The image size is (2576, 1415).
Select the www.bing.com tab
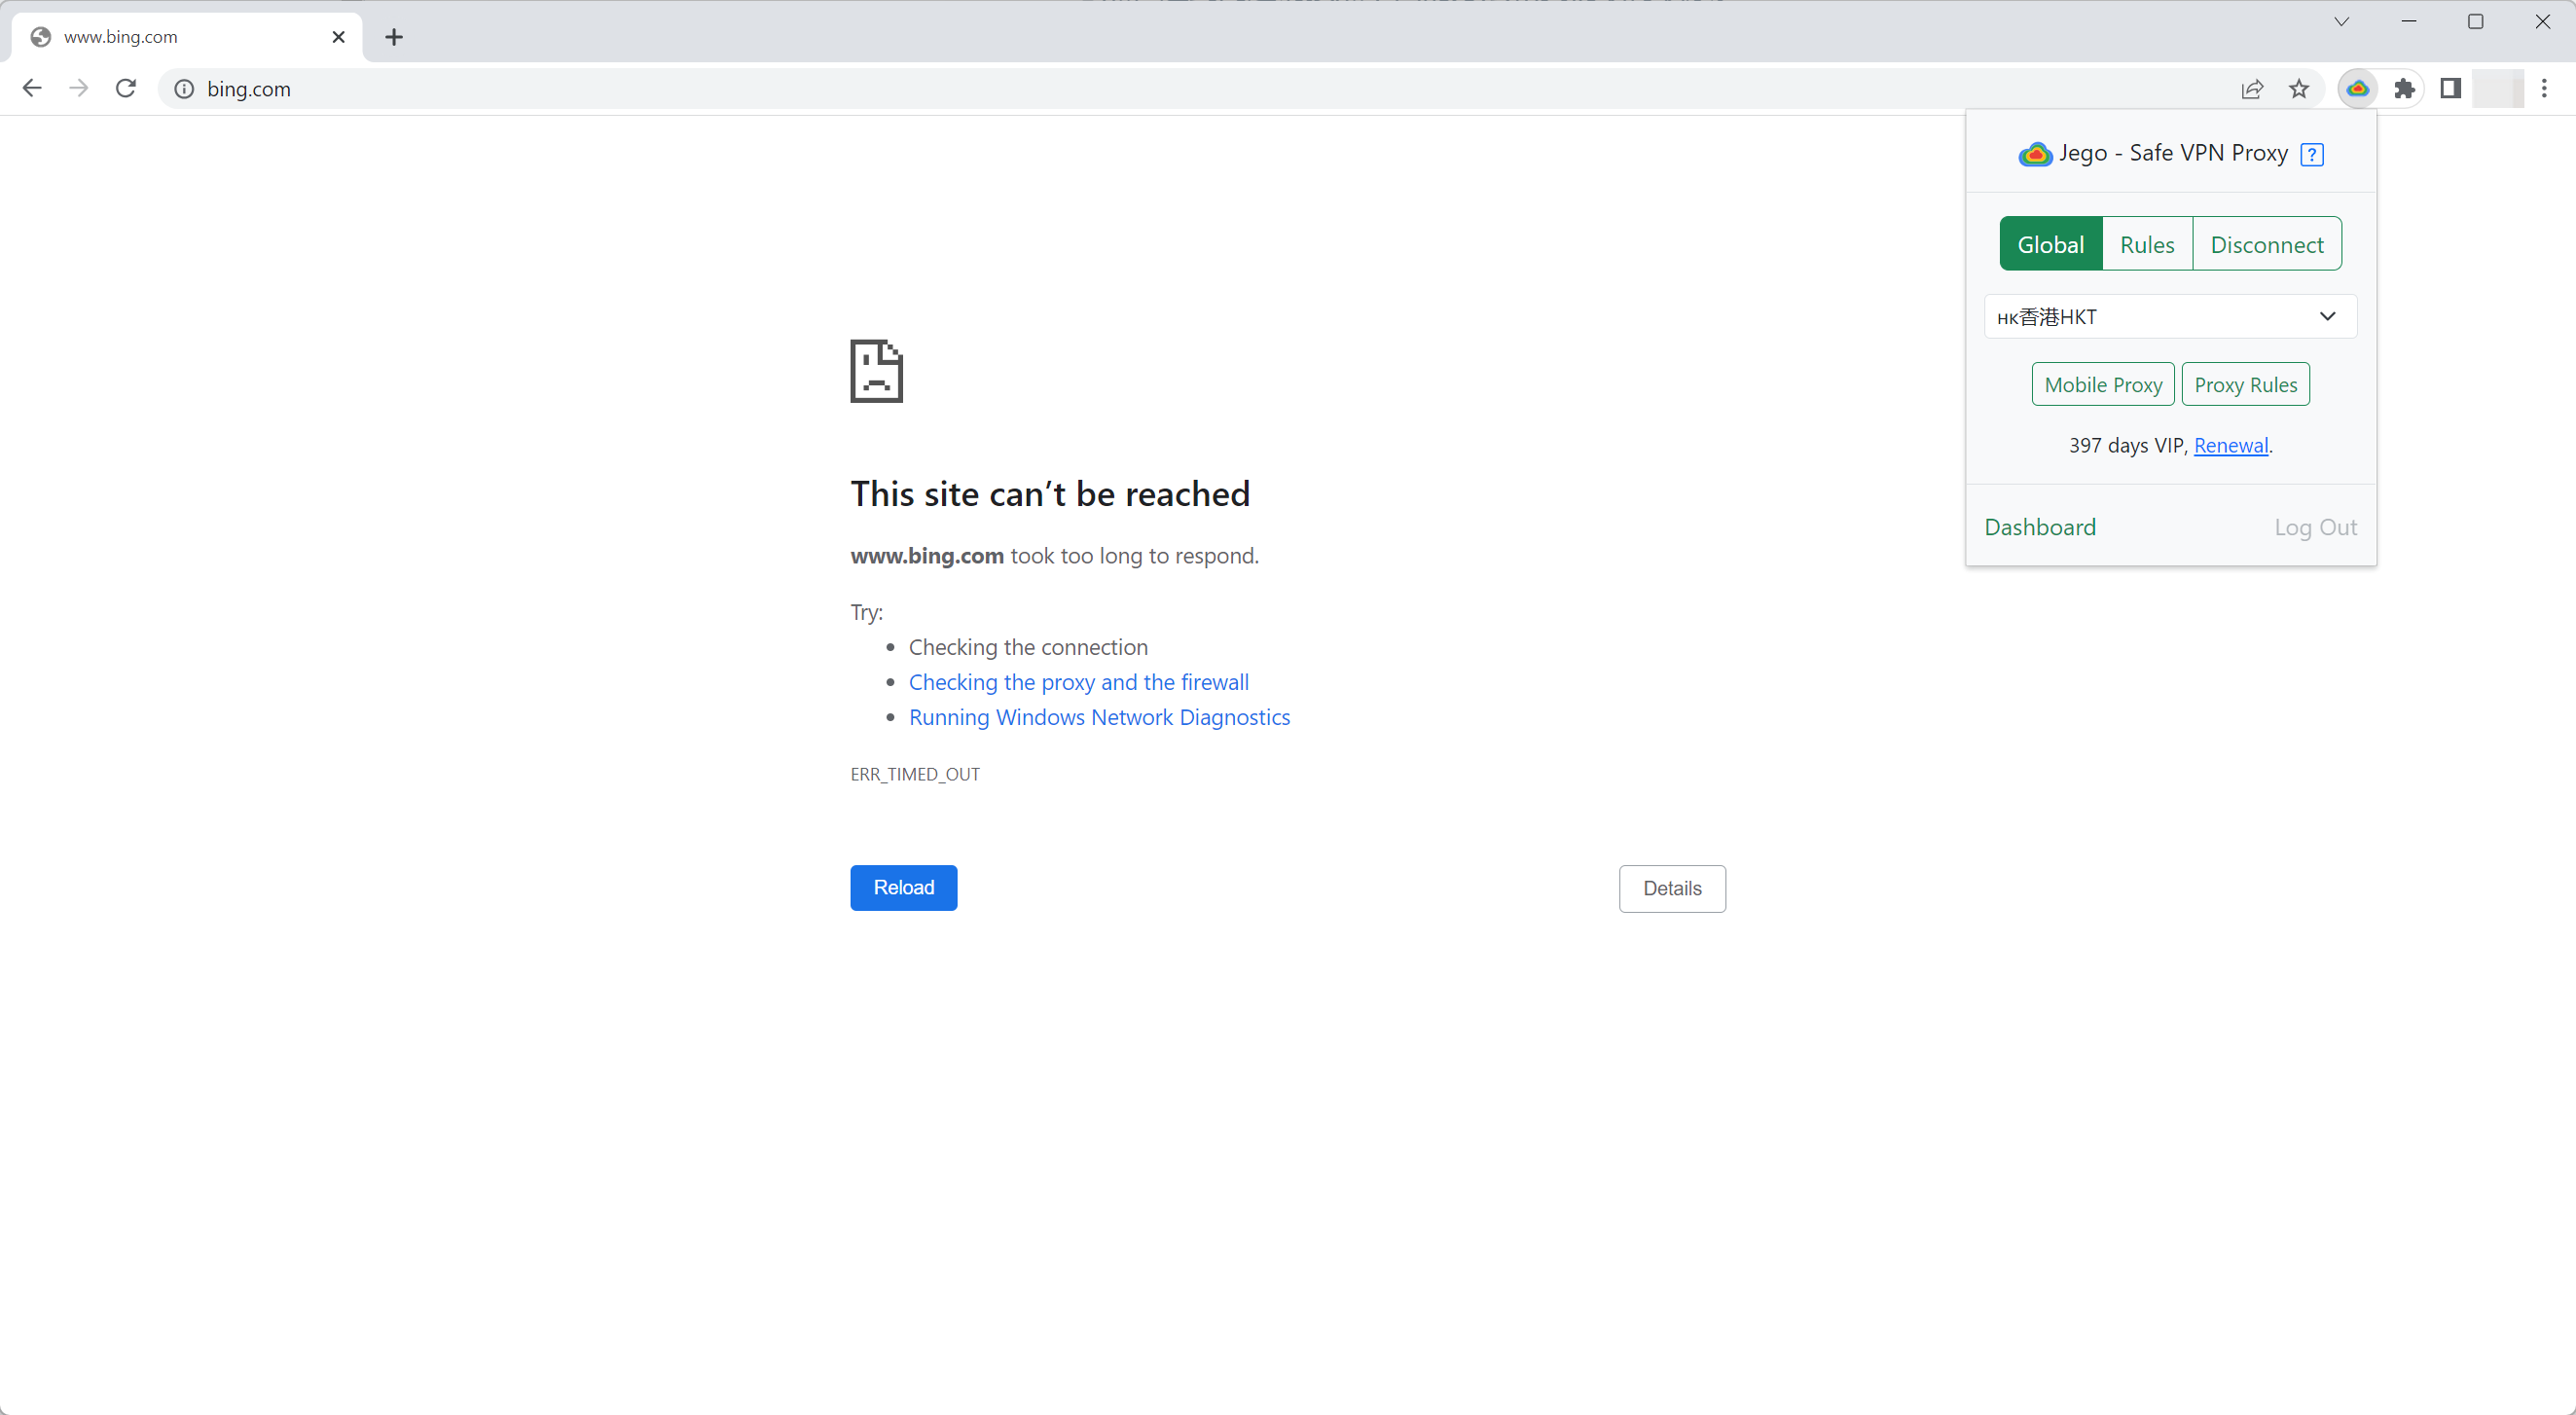point(187,37)
